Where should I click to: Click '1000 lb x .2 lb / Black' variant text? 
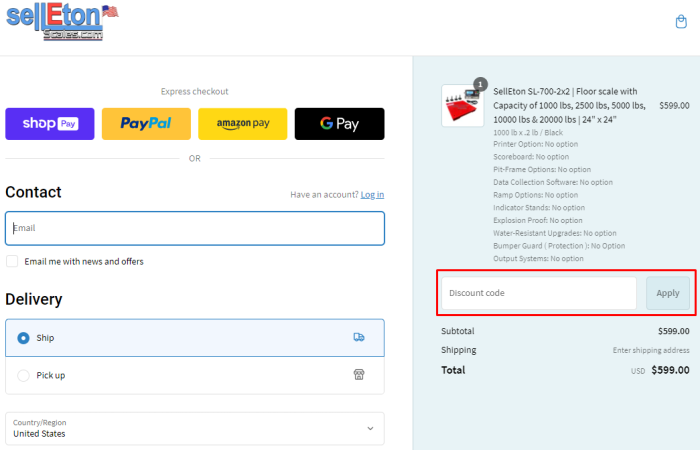tap(528, 133)
